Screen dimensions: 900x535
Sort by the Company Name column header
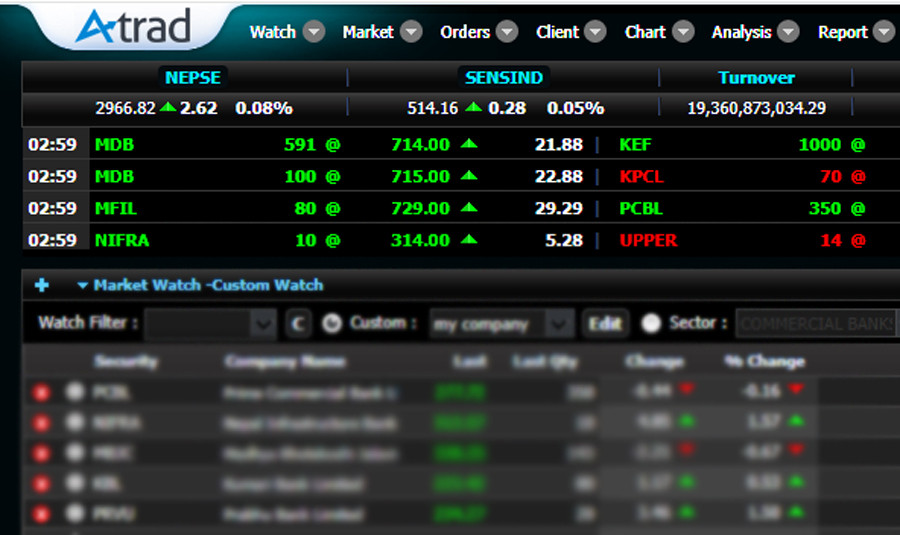tap(285, 361)
